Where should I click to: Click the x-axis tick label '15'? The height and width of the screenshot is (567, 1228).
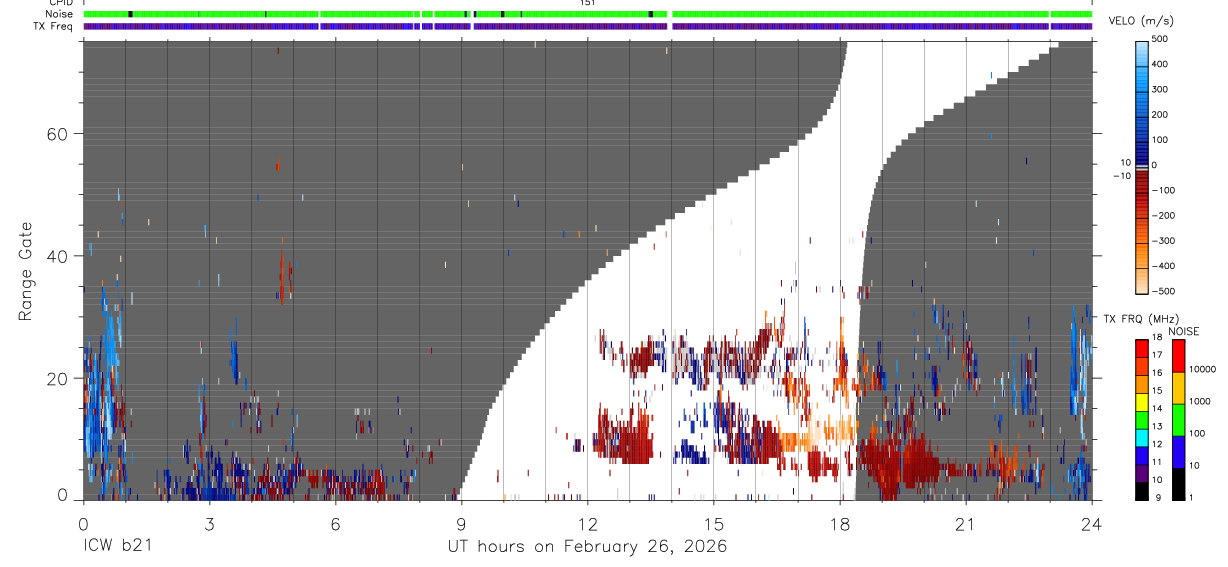click(x=714, y=523)
